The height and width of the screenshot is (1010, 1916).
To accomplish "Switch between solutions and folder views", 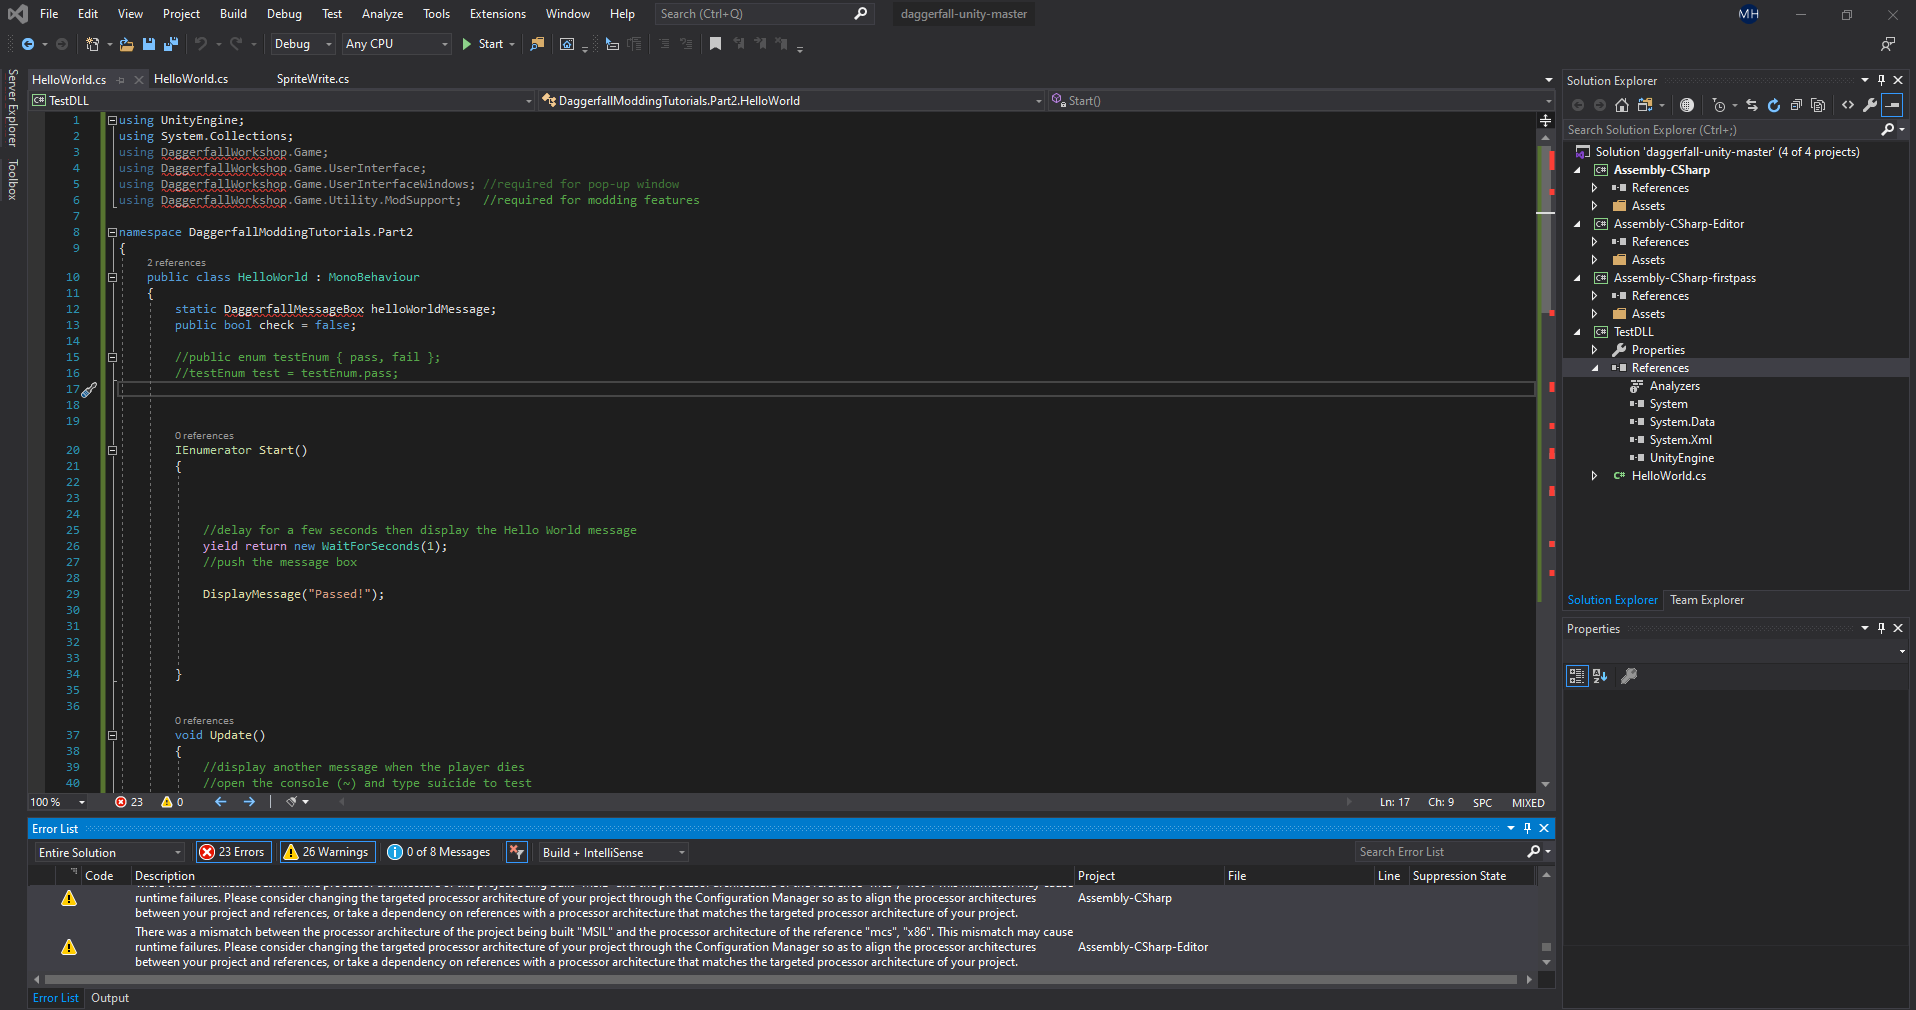I will 1645,105.
